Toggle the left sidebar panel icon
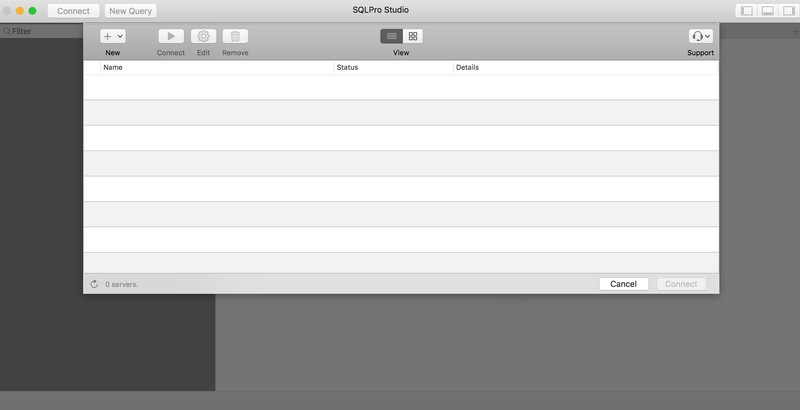This screenshot has height=410, width=800. pyautogui.click(x=746, y=11)
